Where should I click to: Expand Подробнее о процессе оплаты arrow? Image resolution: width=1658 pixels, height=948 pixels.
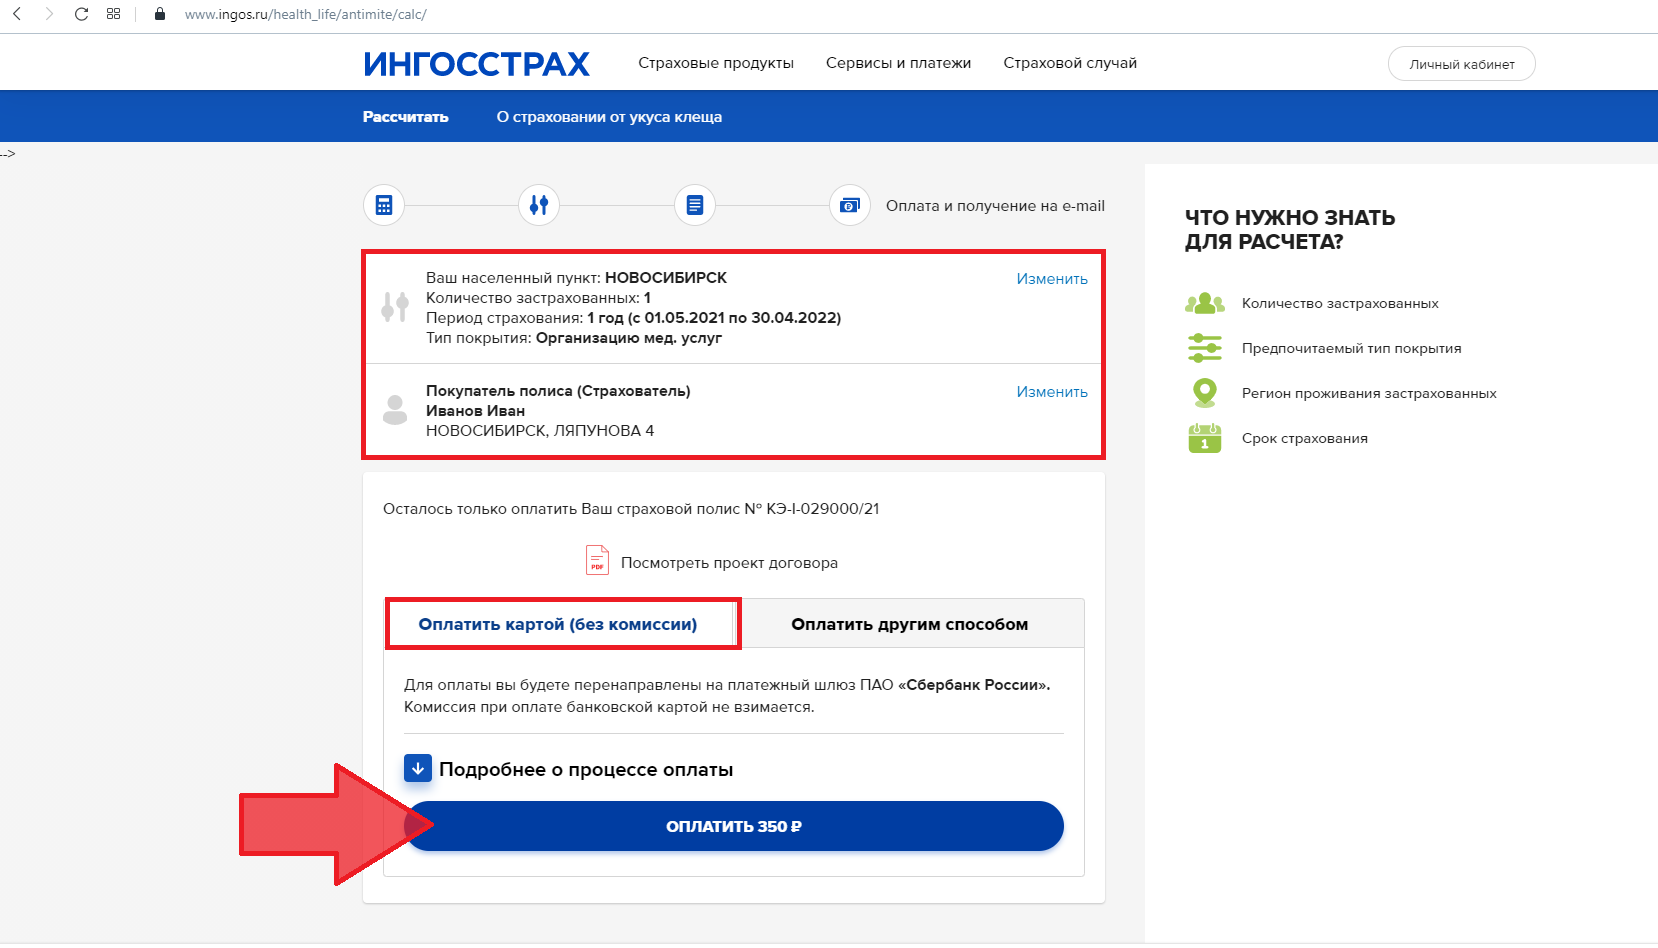[x=418, y=768]
